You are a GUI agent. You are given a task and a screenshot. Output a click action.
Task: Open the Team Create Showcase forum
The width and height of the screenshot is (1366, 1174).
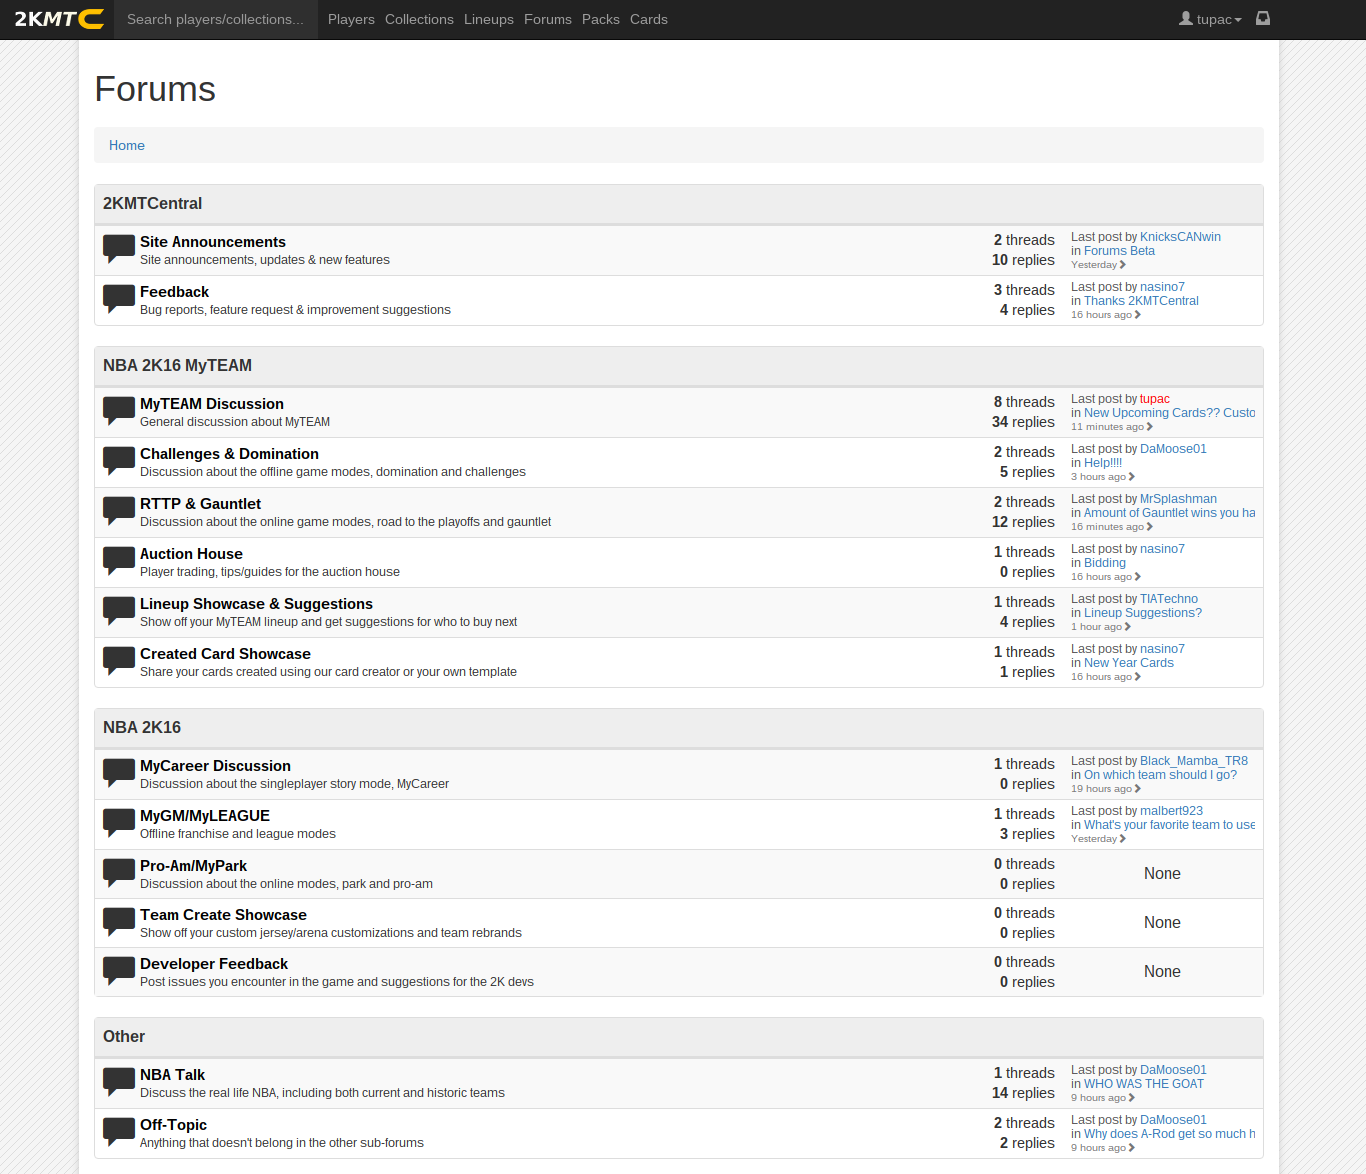click(x=223, y=915)
